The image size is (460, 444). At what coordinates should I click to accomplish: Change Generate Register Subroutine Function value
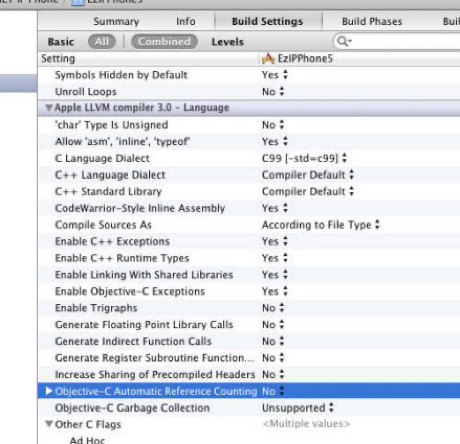pyautogui.click(x=273, y=358)
